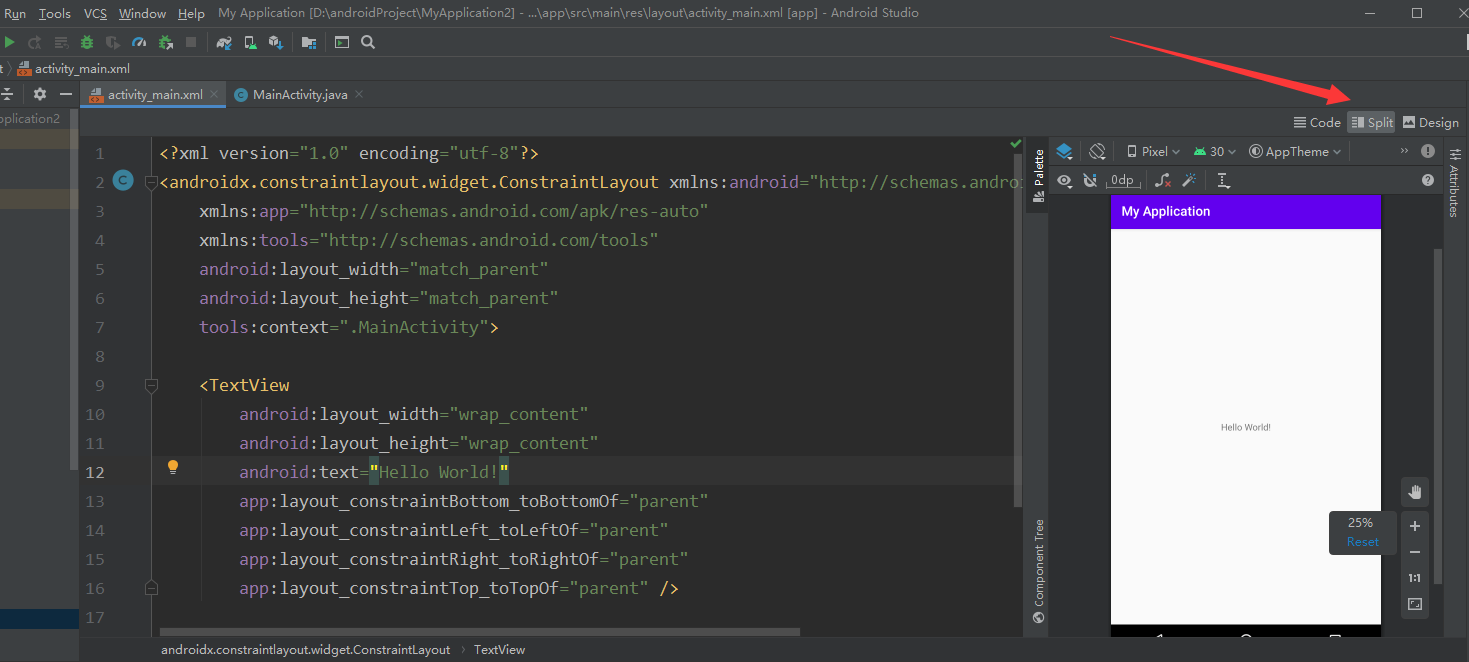Toggle the design surface orientation icon
Screen dimensions: 1469x662
coord(1096,151)
